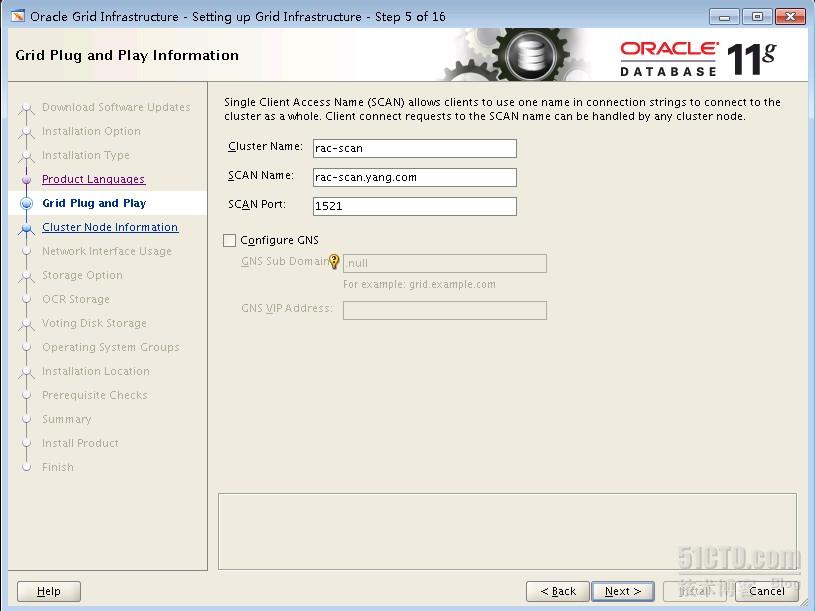Click the Network Interface Usage step
Image resolution: width=815 pixels, height=611 pixels.
tap(107, 251)
